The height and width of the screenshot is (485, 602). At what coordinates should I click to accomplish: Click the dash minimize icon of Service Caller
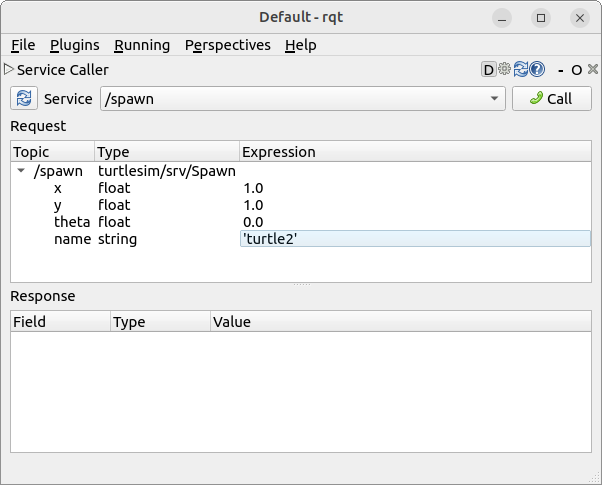point(562,70)
